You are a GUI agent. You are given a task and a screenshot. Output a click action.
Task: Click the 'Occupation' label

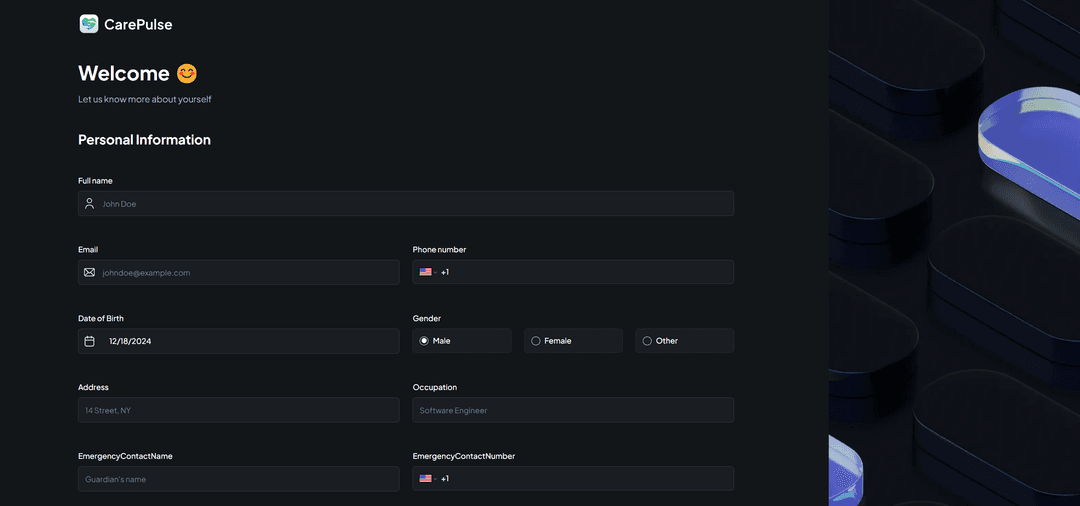coord(435,387)
